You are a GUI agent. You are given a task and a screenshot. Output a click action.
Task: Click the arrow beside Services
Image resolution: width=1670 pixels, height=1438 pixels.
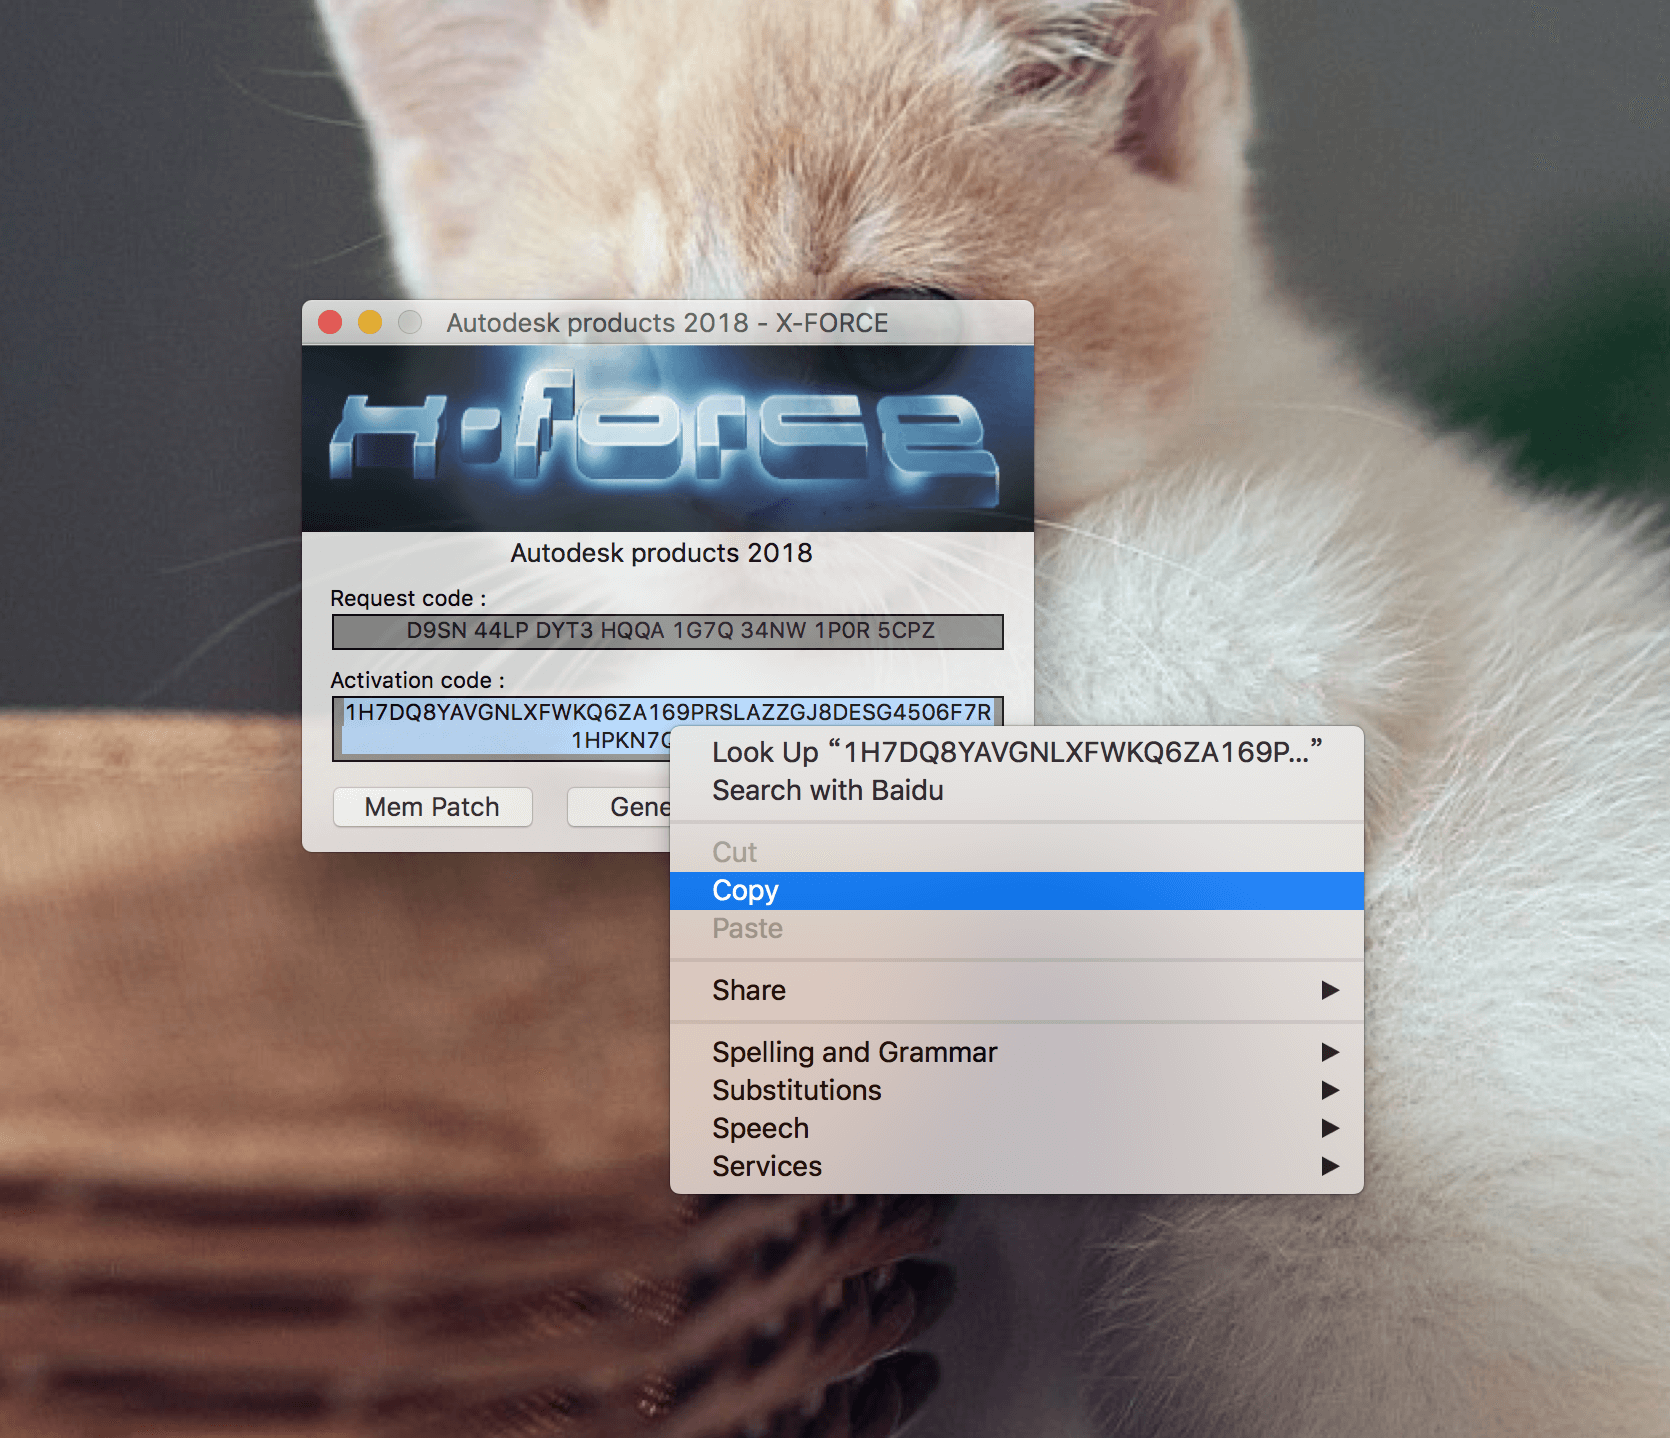tap(1330, 1166)
